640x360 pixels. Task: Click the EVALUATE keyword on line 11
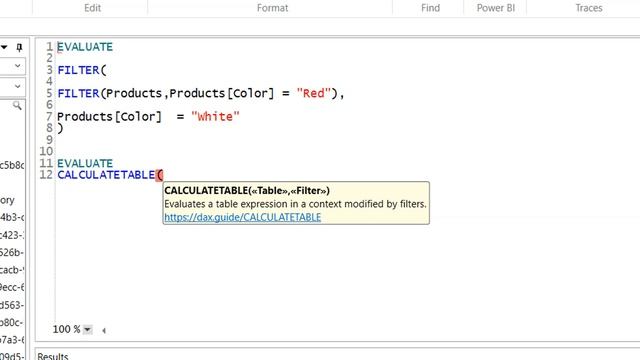click(85, 164)
